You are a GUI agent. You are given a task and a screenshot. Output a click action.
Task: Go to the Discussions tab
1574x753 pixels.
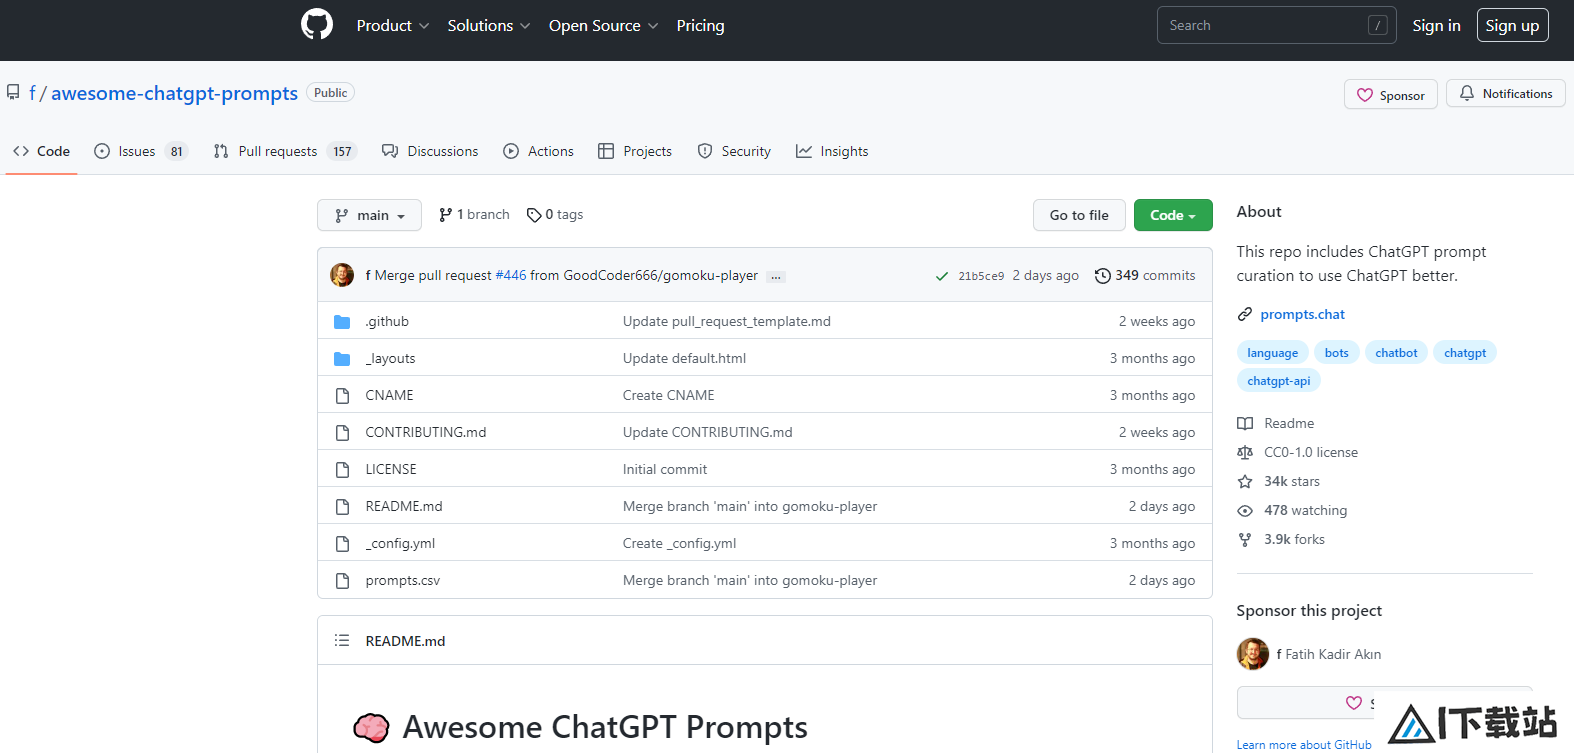[x=430, y=151]
